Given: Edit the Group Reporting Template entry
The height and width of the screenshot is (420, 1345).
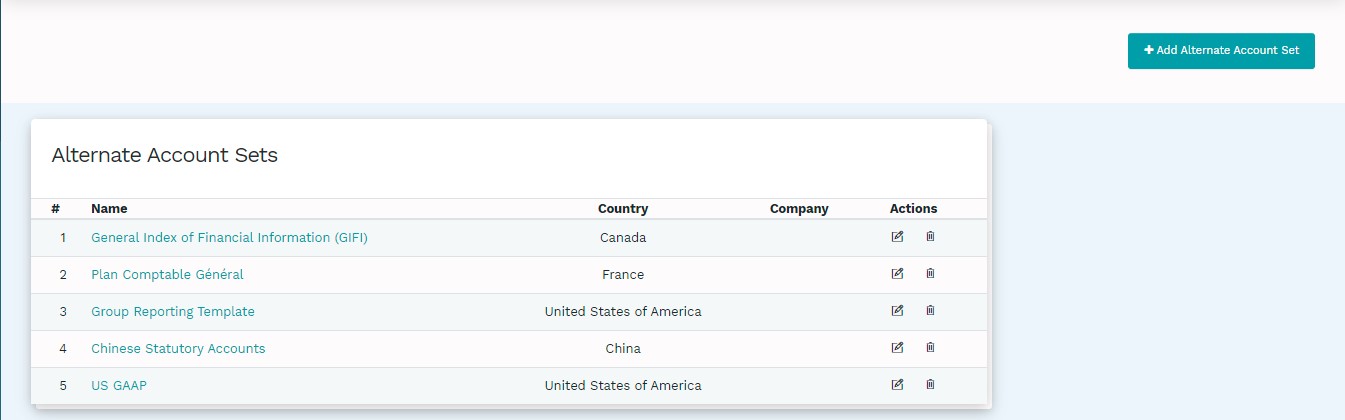Looking at the screenshot, I should tap(897, 311).
